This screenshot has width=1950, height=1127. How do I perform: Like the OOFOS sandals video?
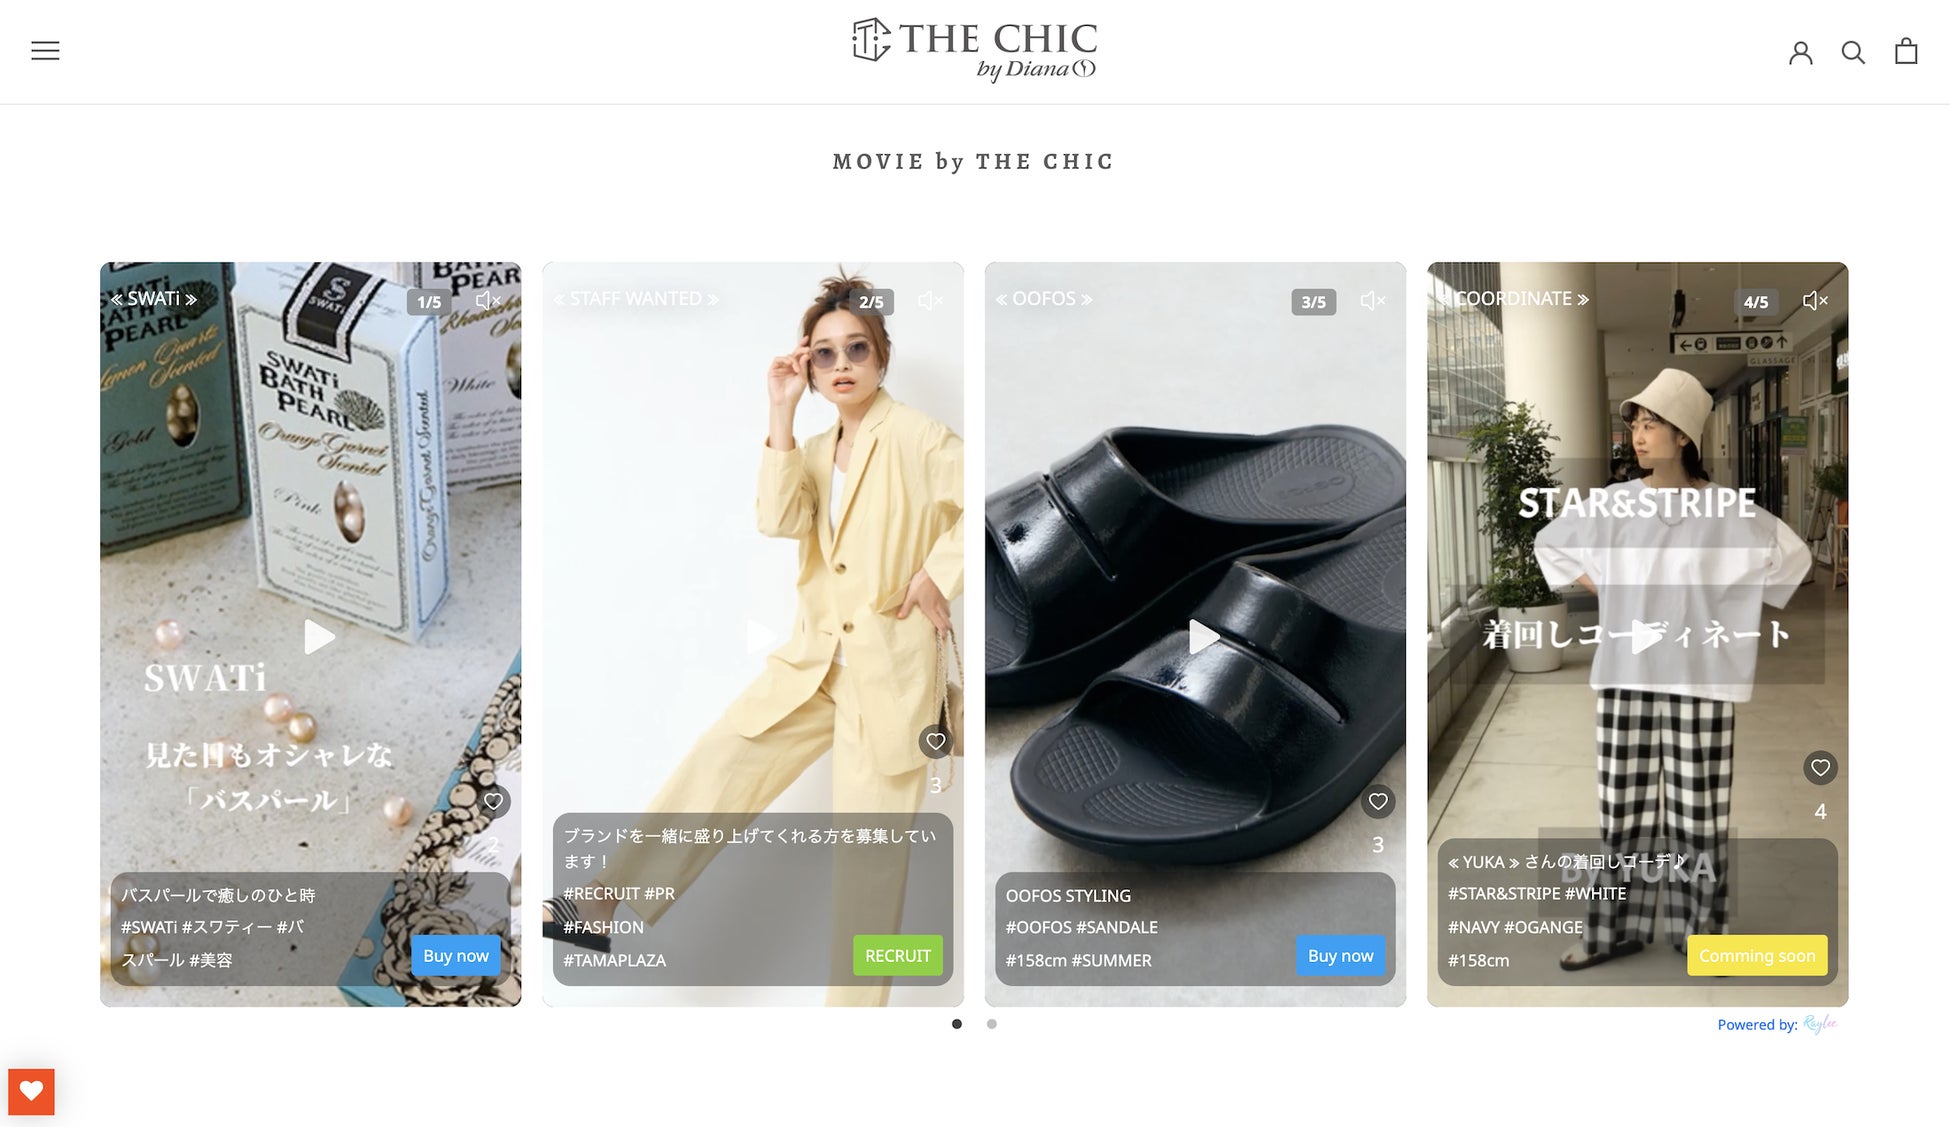pos(1378,801)
